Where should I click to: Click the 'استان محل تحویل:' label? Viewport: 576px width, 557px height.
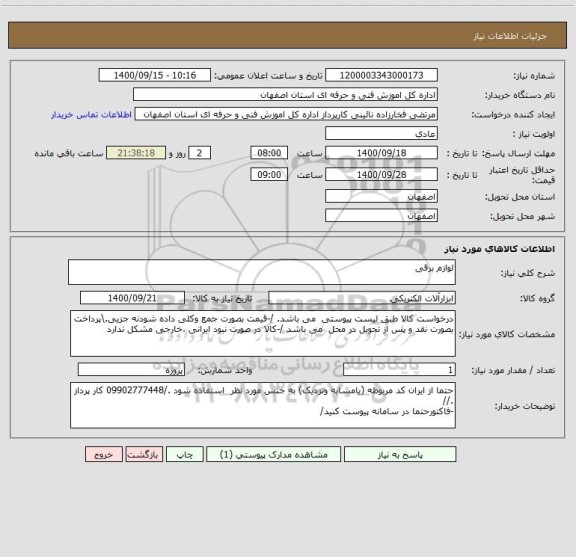520,197
